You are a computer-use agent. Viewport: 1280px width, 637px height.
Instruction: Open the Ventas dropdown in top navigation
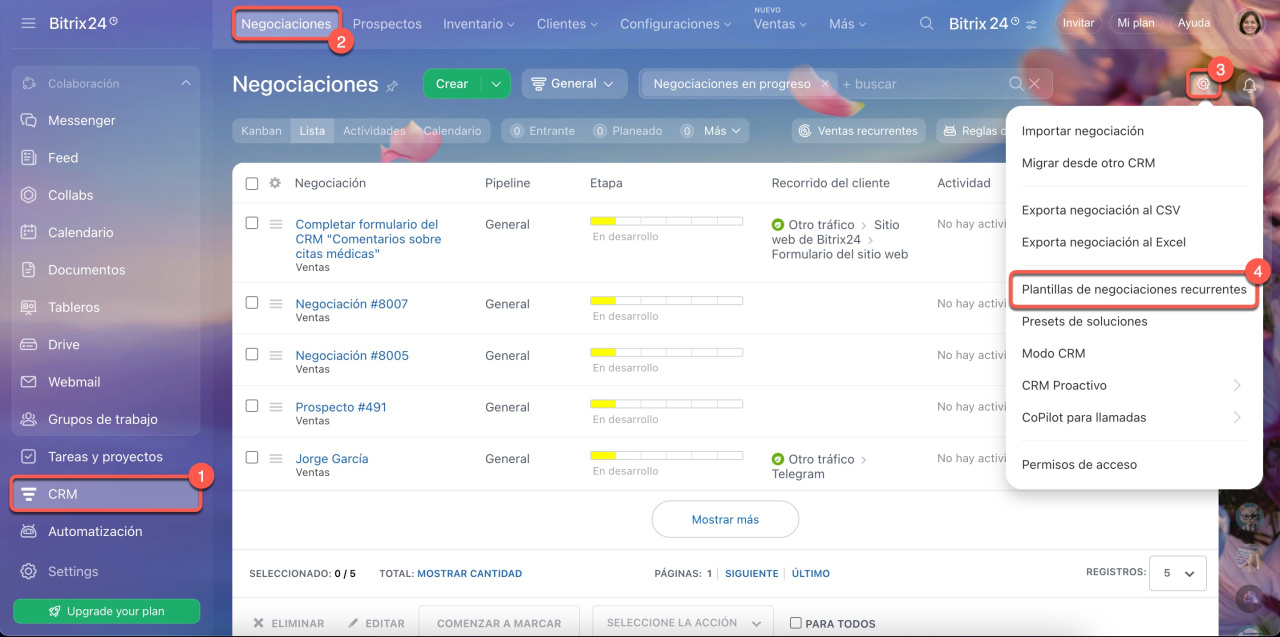coord(780,24)
